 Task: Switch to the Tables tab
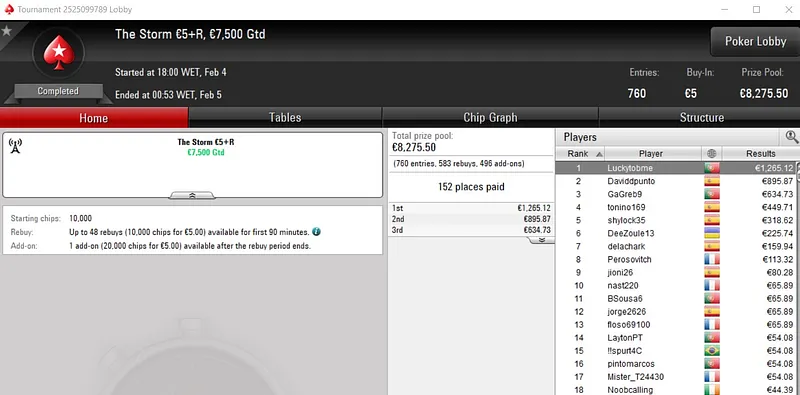pos(285,117)
